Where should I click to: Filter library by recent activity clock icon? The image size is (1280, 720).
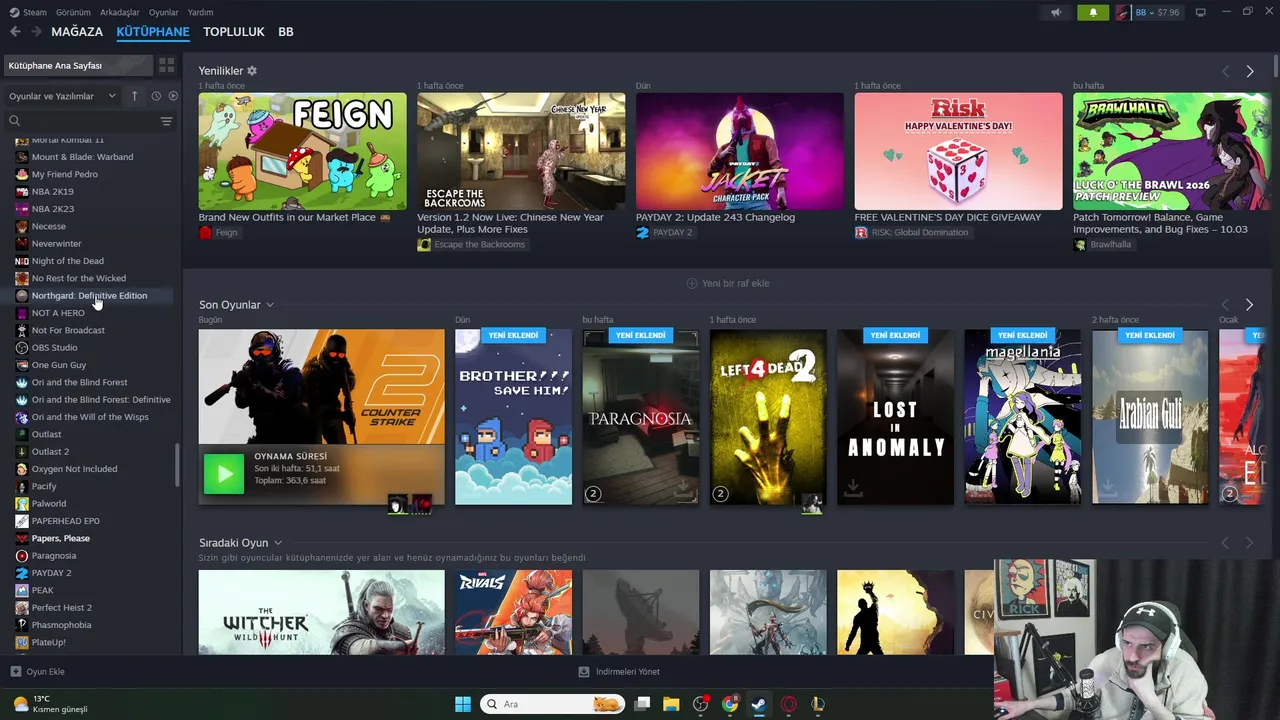coord(156,96)
